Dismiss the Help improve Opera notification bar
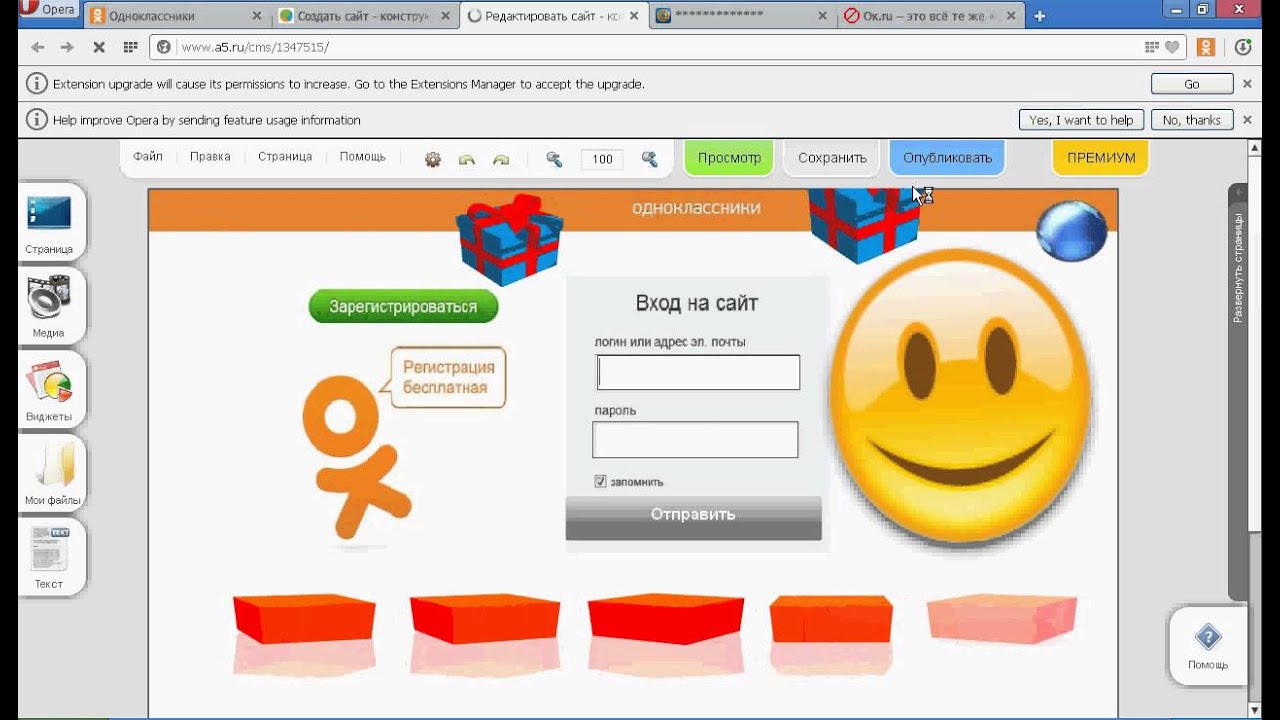Viewport: 1280px width, 720px height. tap(1247, 120)
